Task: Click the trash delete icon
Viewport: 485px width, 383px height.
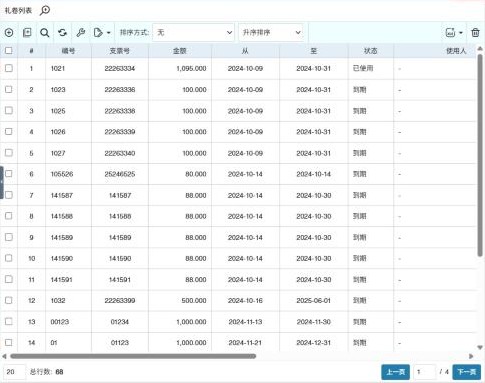Action: (475, 32)
